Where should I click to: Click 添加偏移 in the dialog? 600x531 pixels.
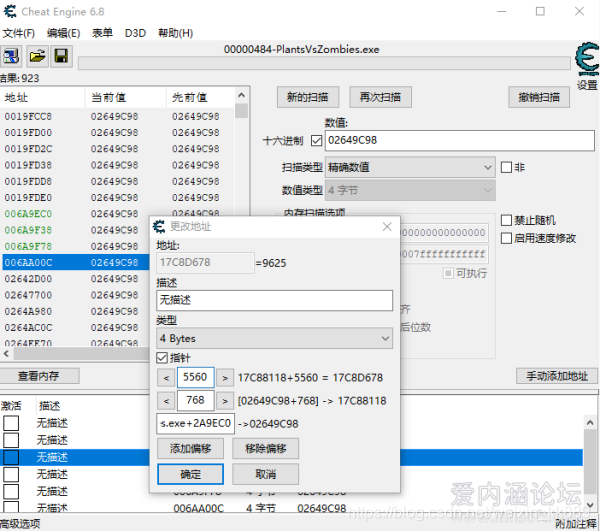coord(190,448)
